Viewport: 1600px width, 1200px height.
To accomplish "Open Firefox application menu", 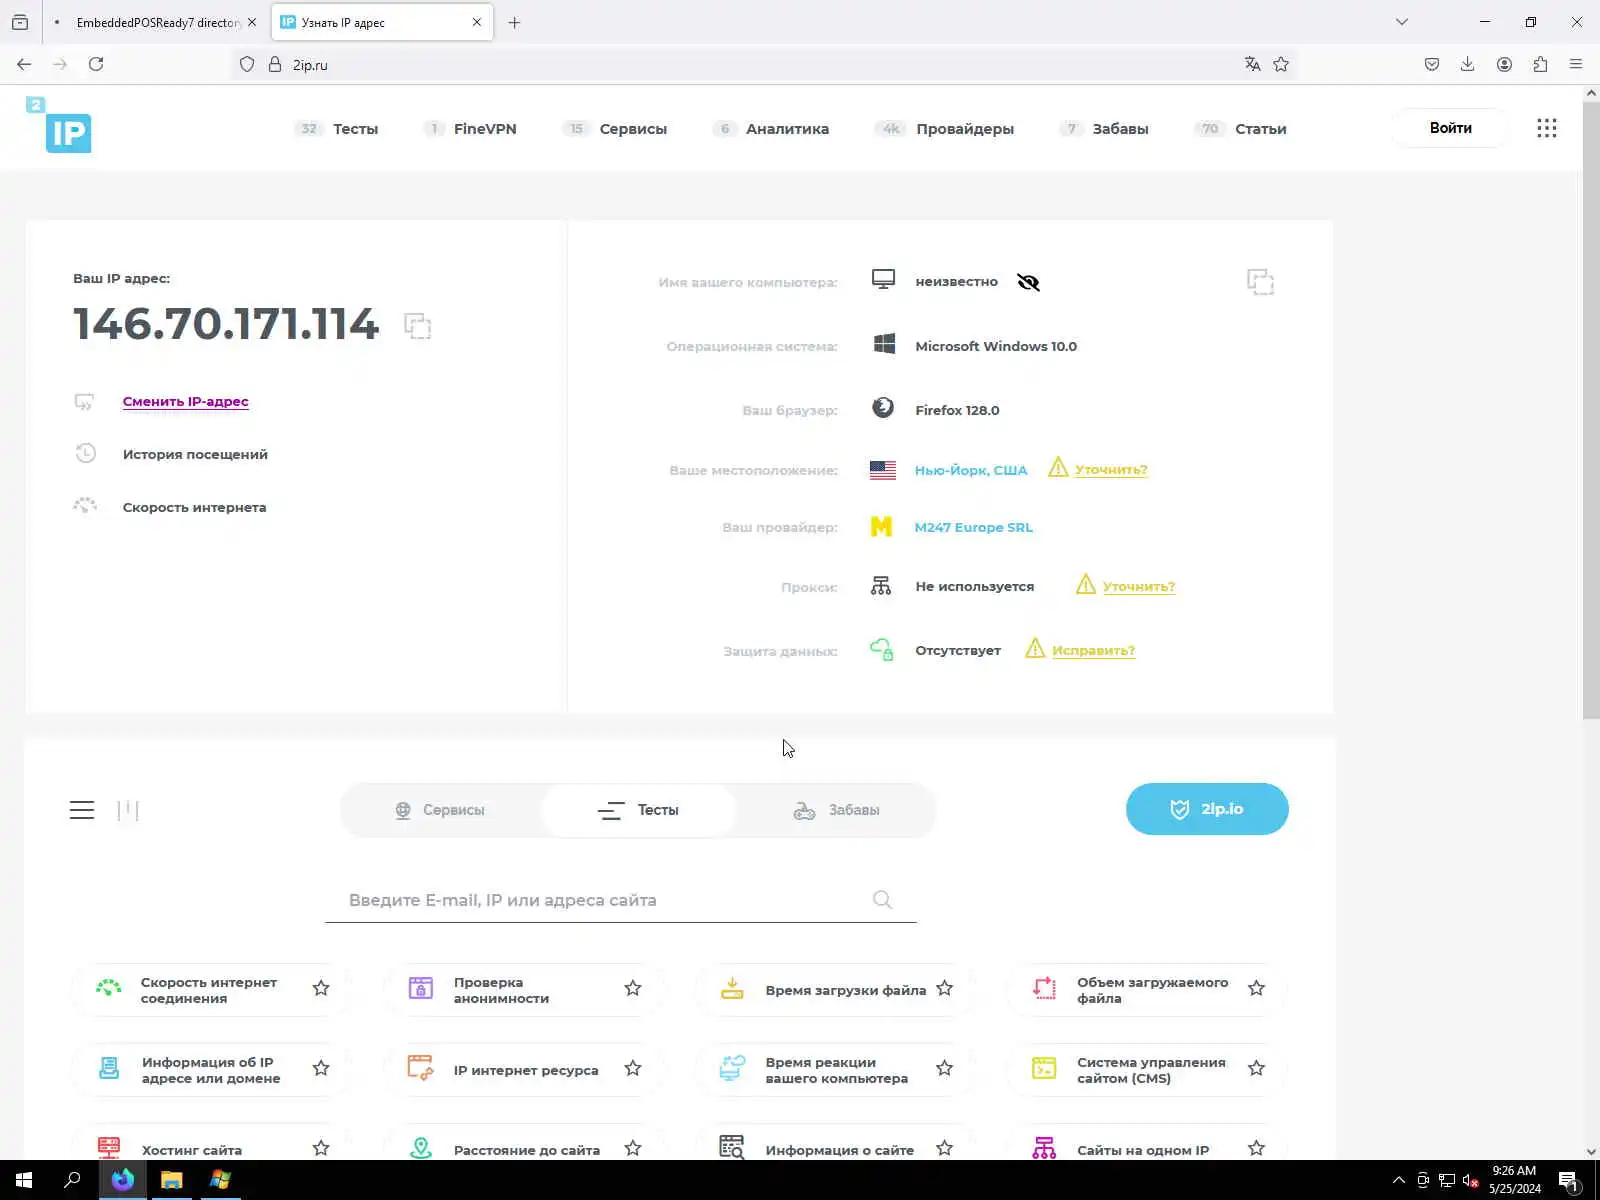I will (x=1576, y=64).
